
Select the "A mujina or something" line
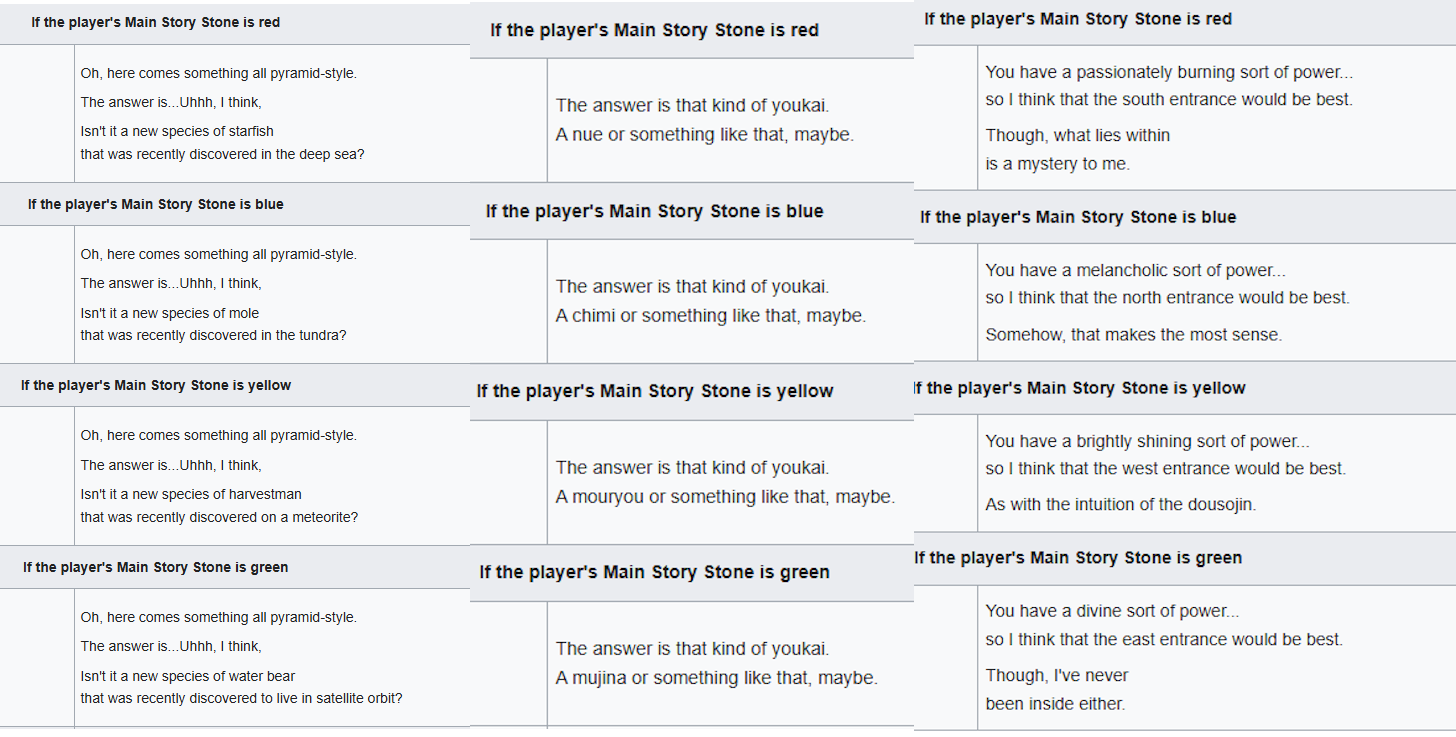coord(716,678)
